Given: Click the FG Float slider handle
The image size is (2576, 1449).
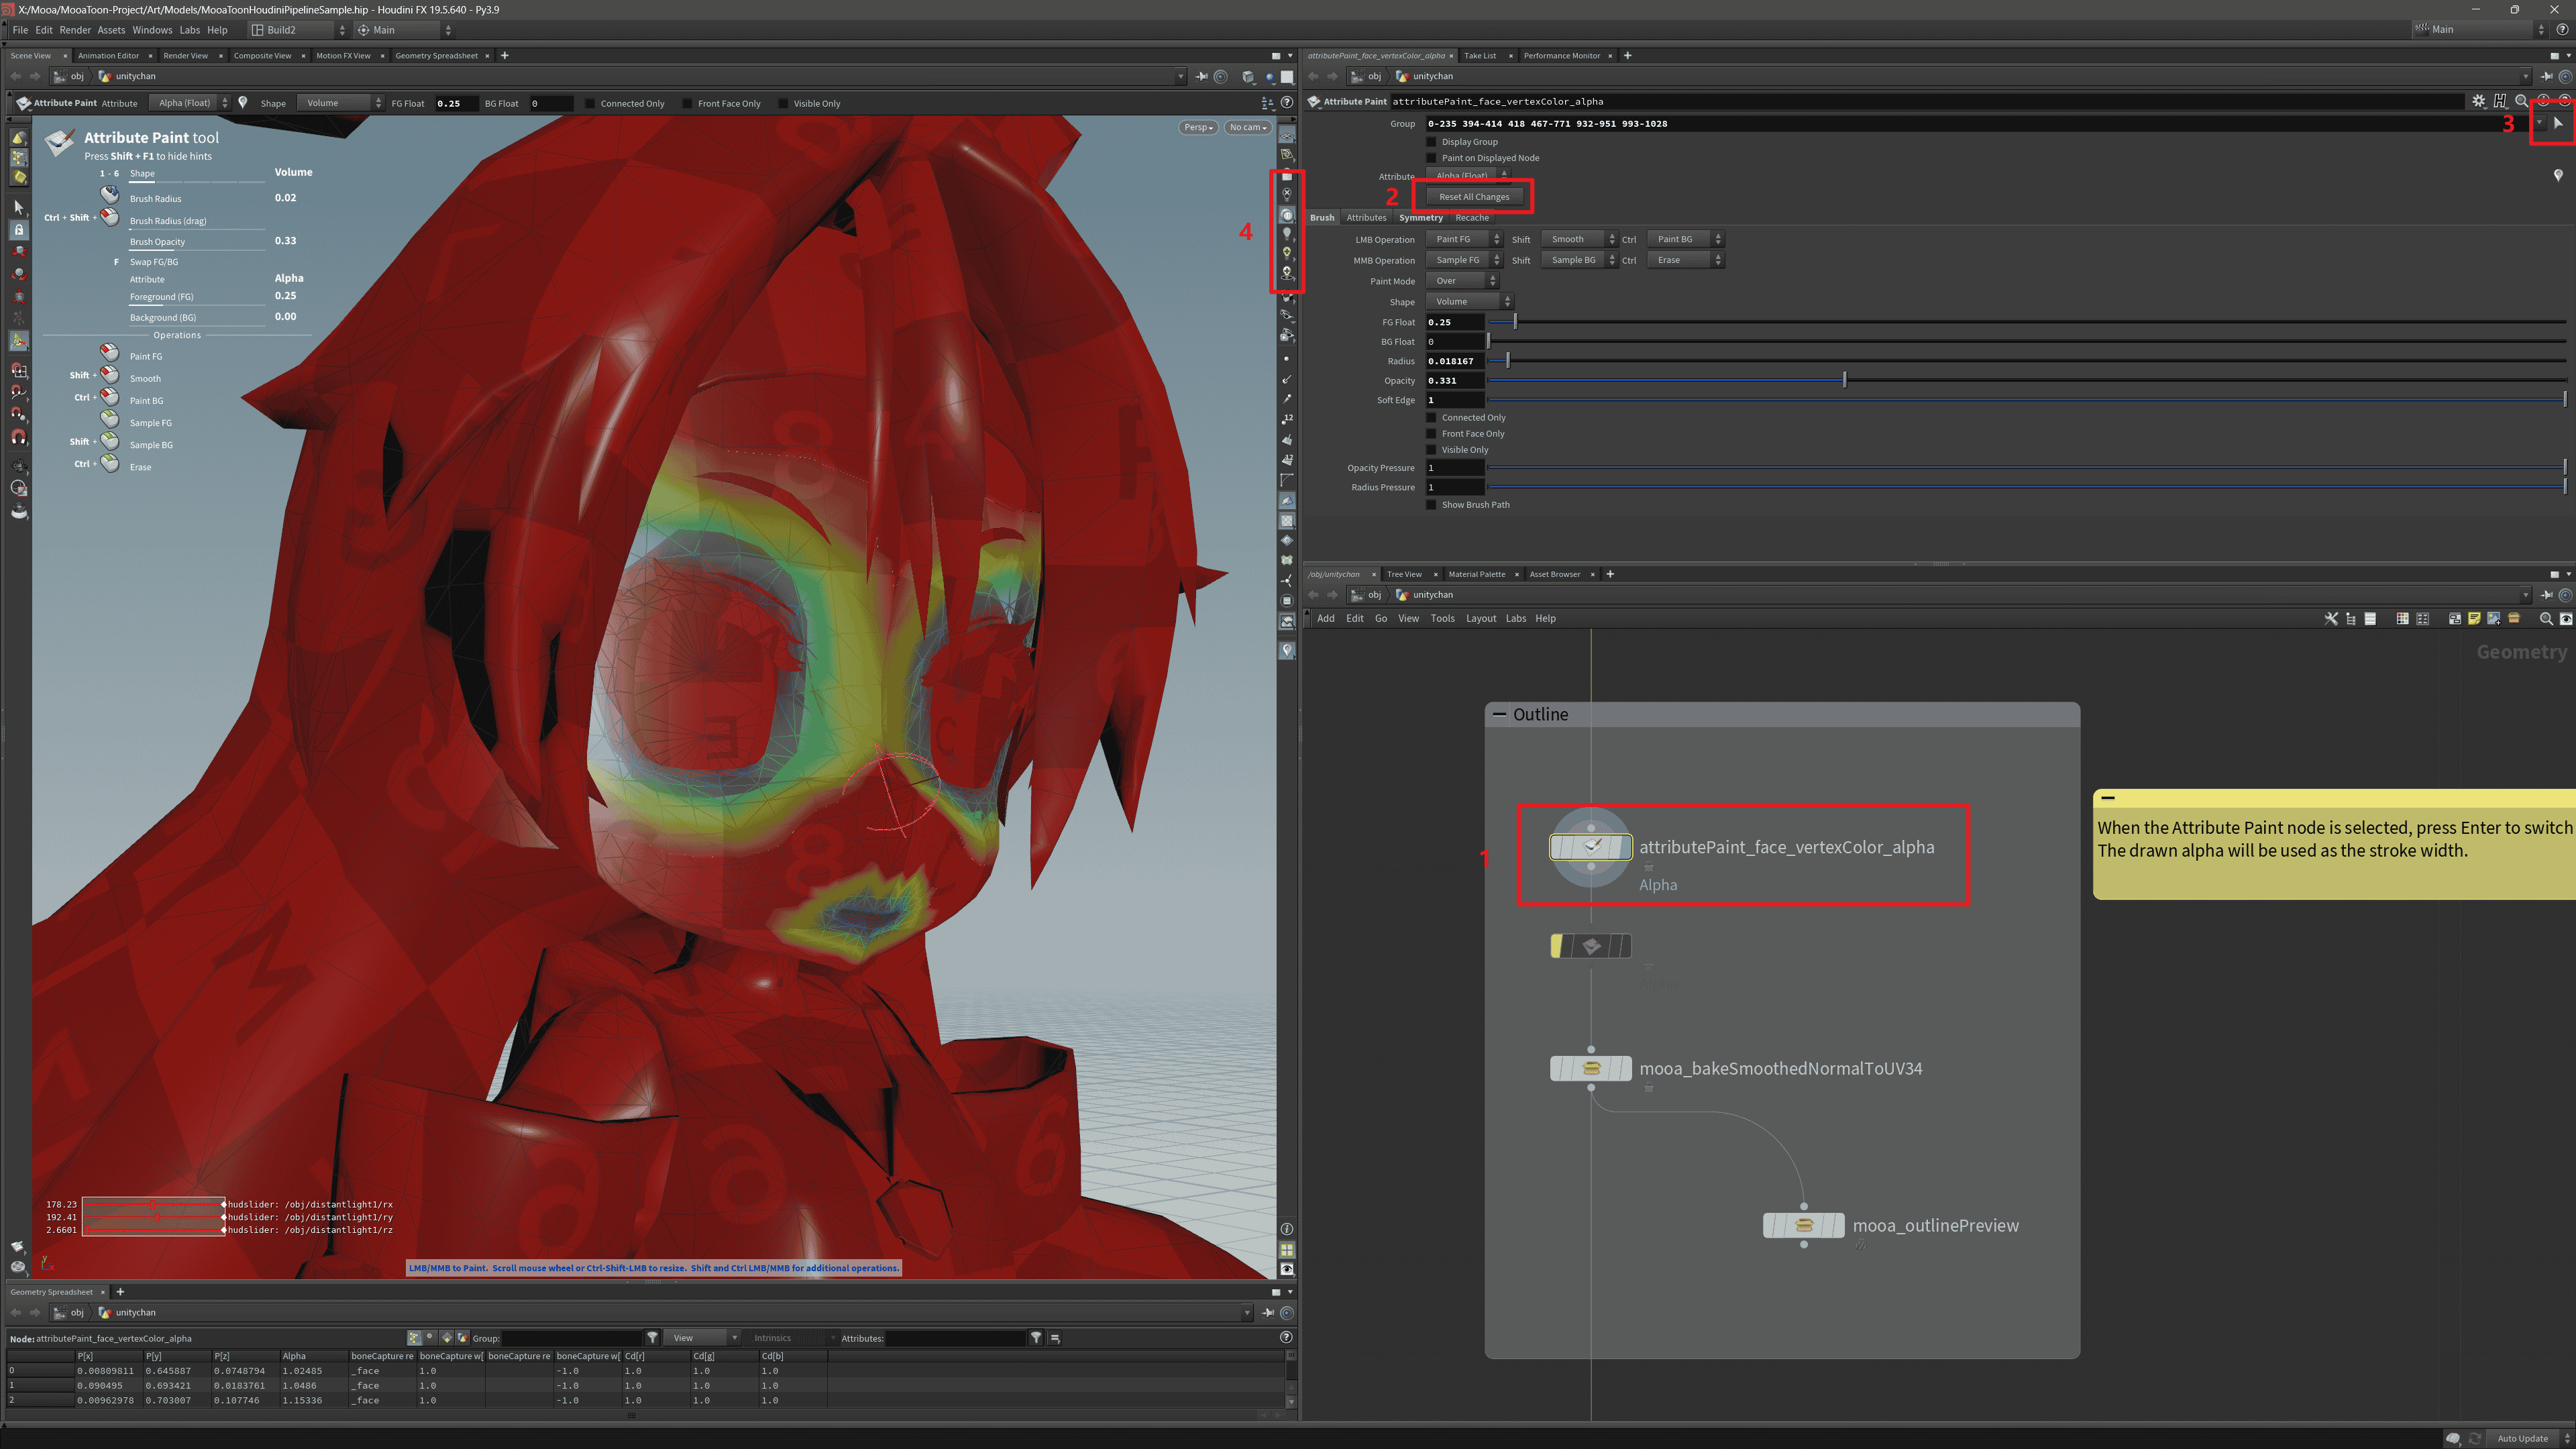Looking at the screenshot, I should (1515, 322).
